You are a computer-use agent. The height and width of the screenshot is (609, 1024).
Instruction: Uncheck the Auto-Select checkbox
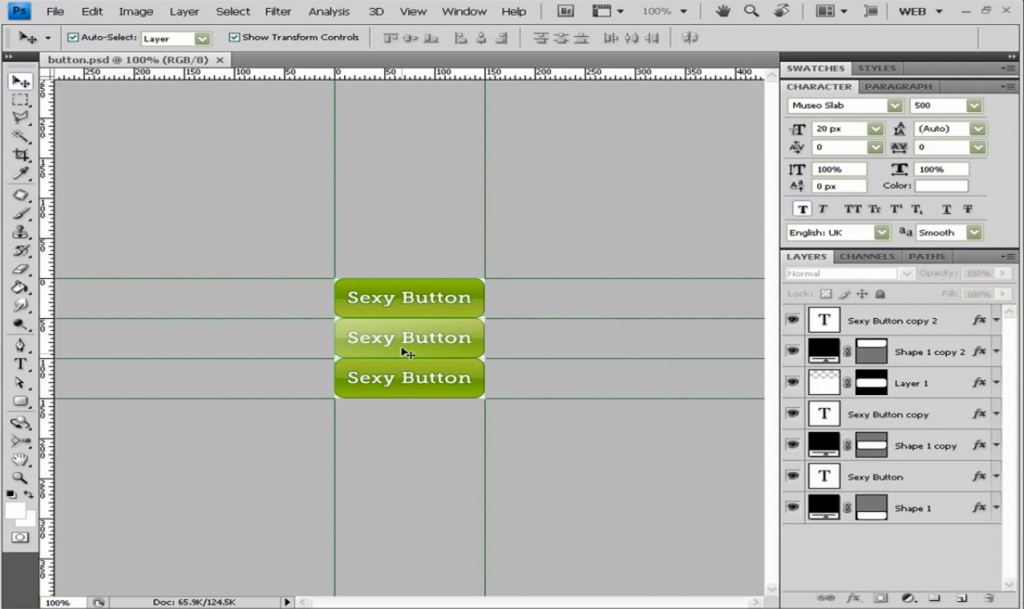[73, 38]
